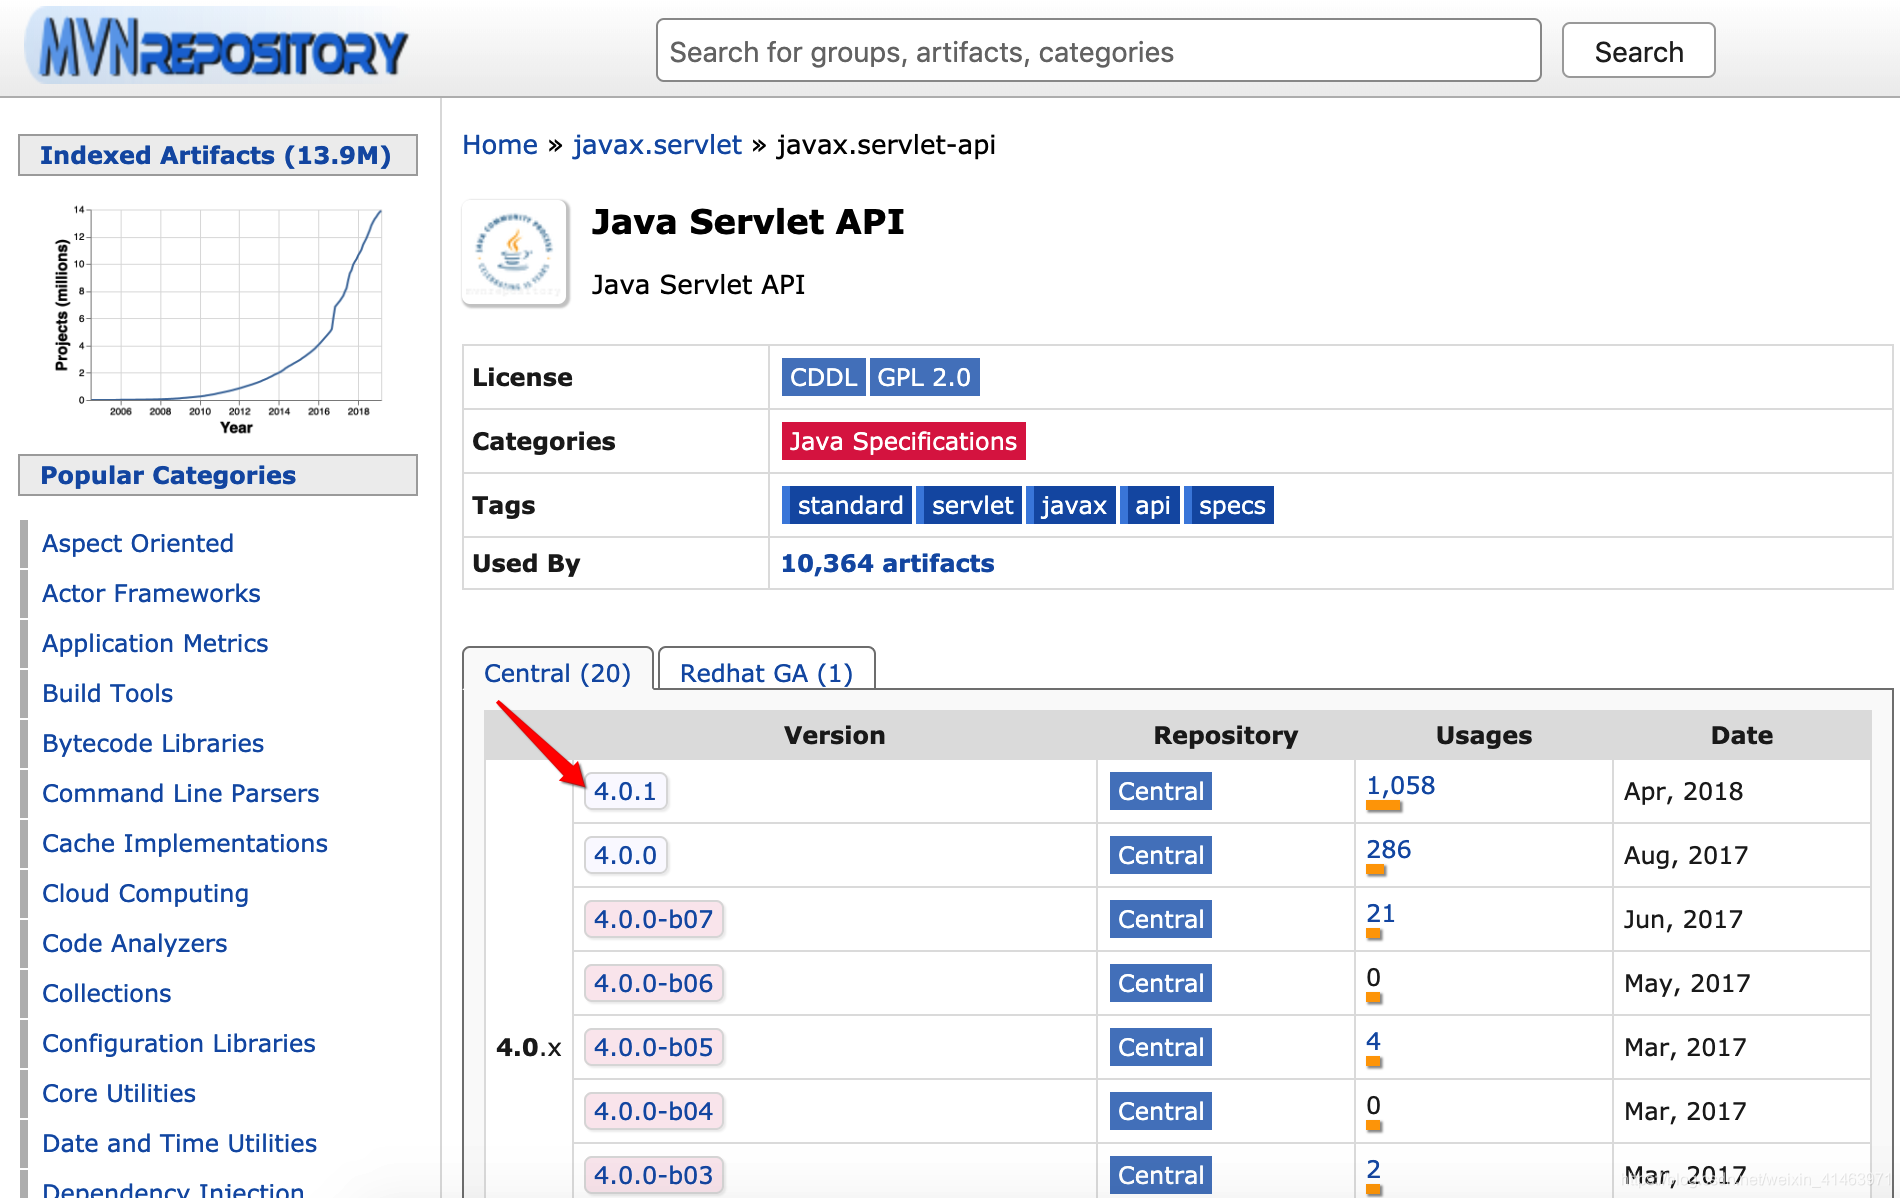Image resolution: width=1900 pixels, height=1198 pixels.
Task: Open the Java Specifications category
Action: point(903,441)
